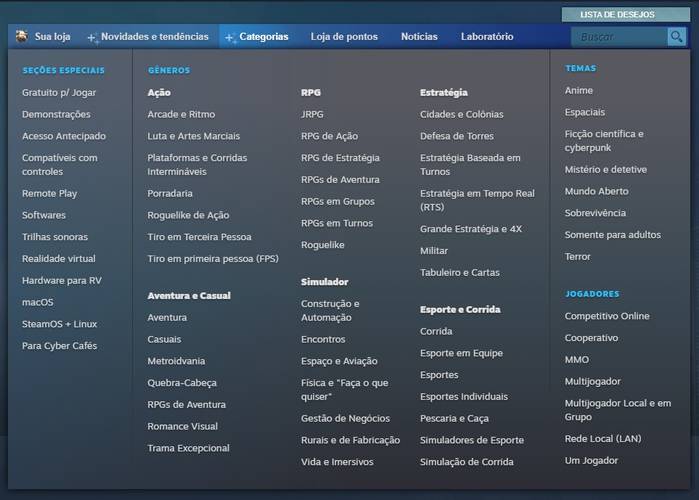Open the Notícias tab
Image resolution: width=699 pixels, height=500 pixels.
point(419,37)
